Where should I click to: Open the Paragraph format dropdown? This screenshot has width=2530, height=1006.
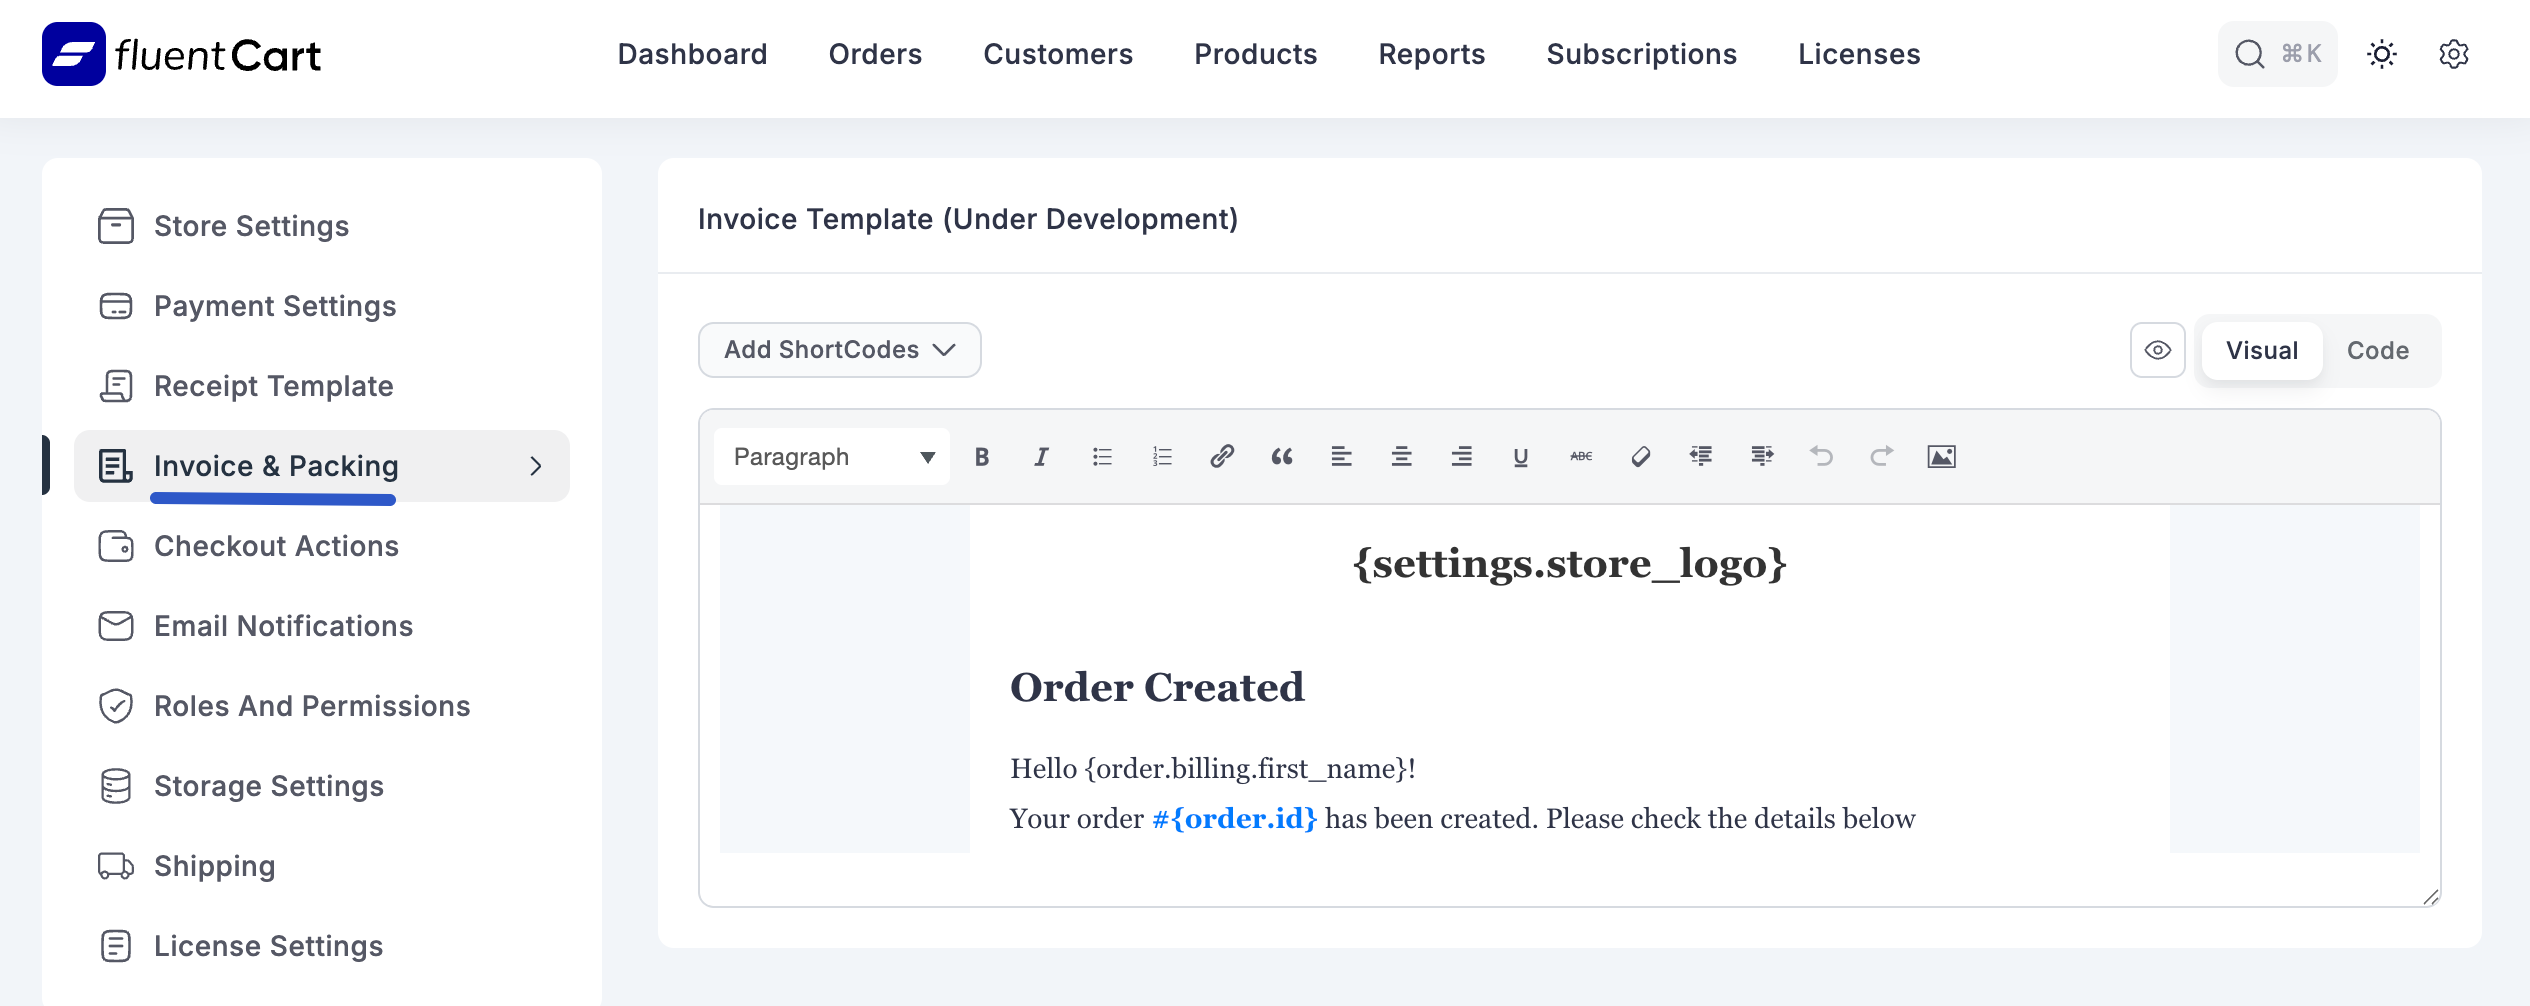832,457
